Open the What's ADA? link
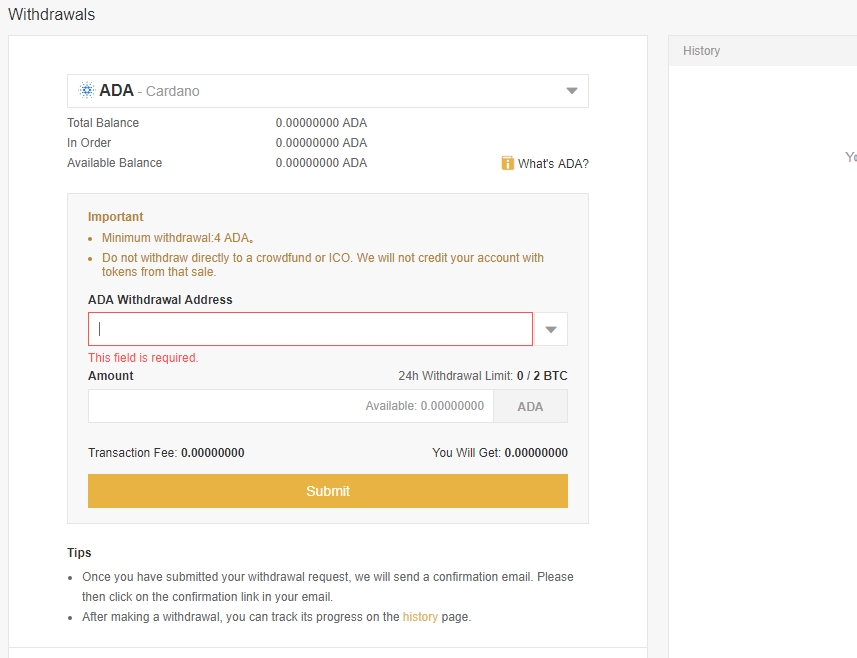This screenshot has width=857, height=658. coord(553,163)
